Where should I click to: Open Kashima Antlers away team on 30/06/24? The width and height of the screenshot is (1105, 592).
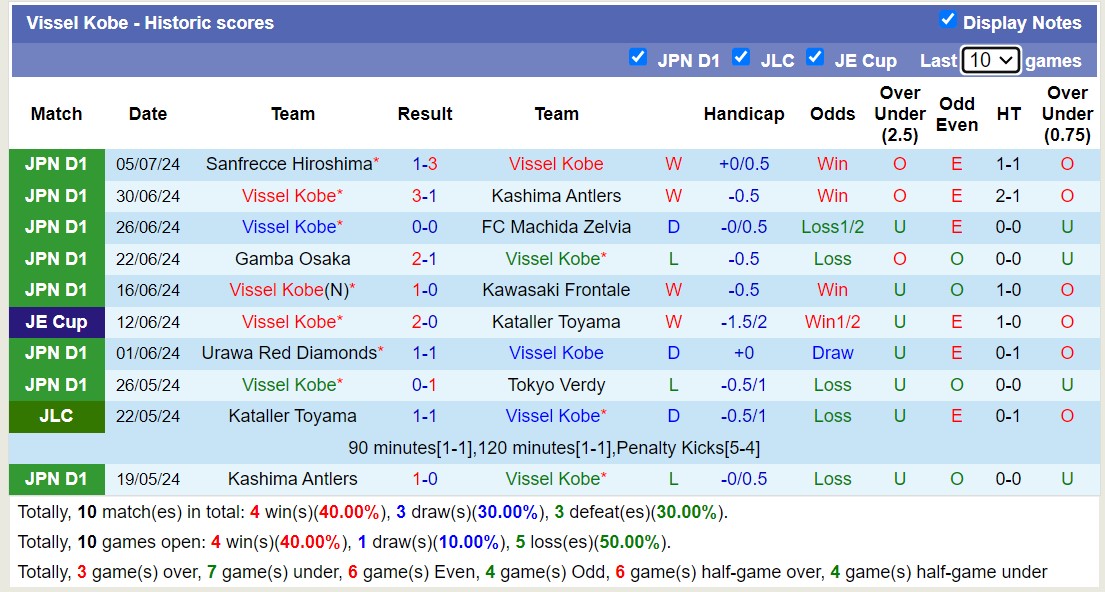point(556,196)
